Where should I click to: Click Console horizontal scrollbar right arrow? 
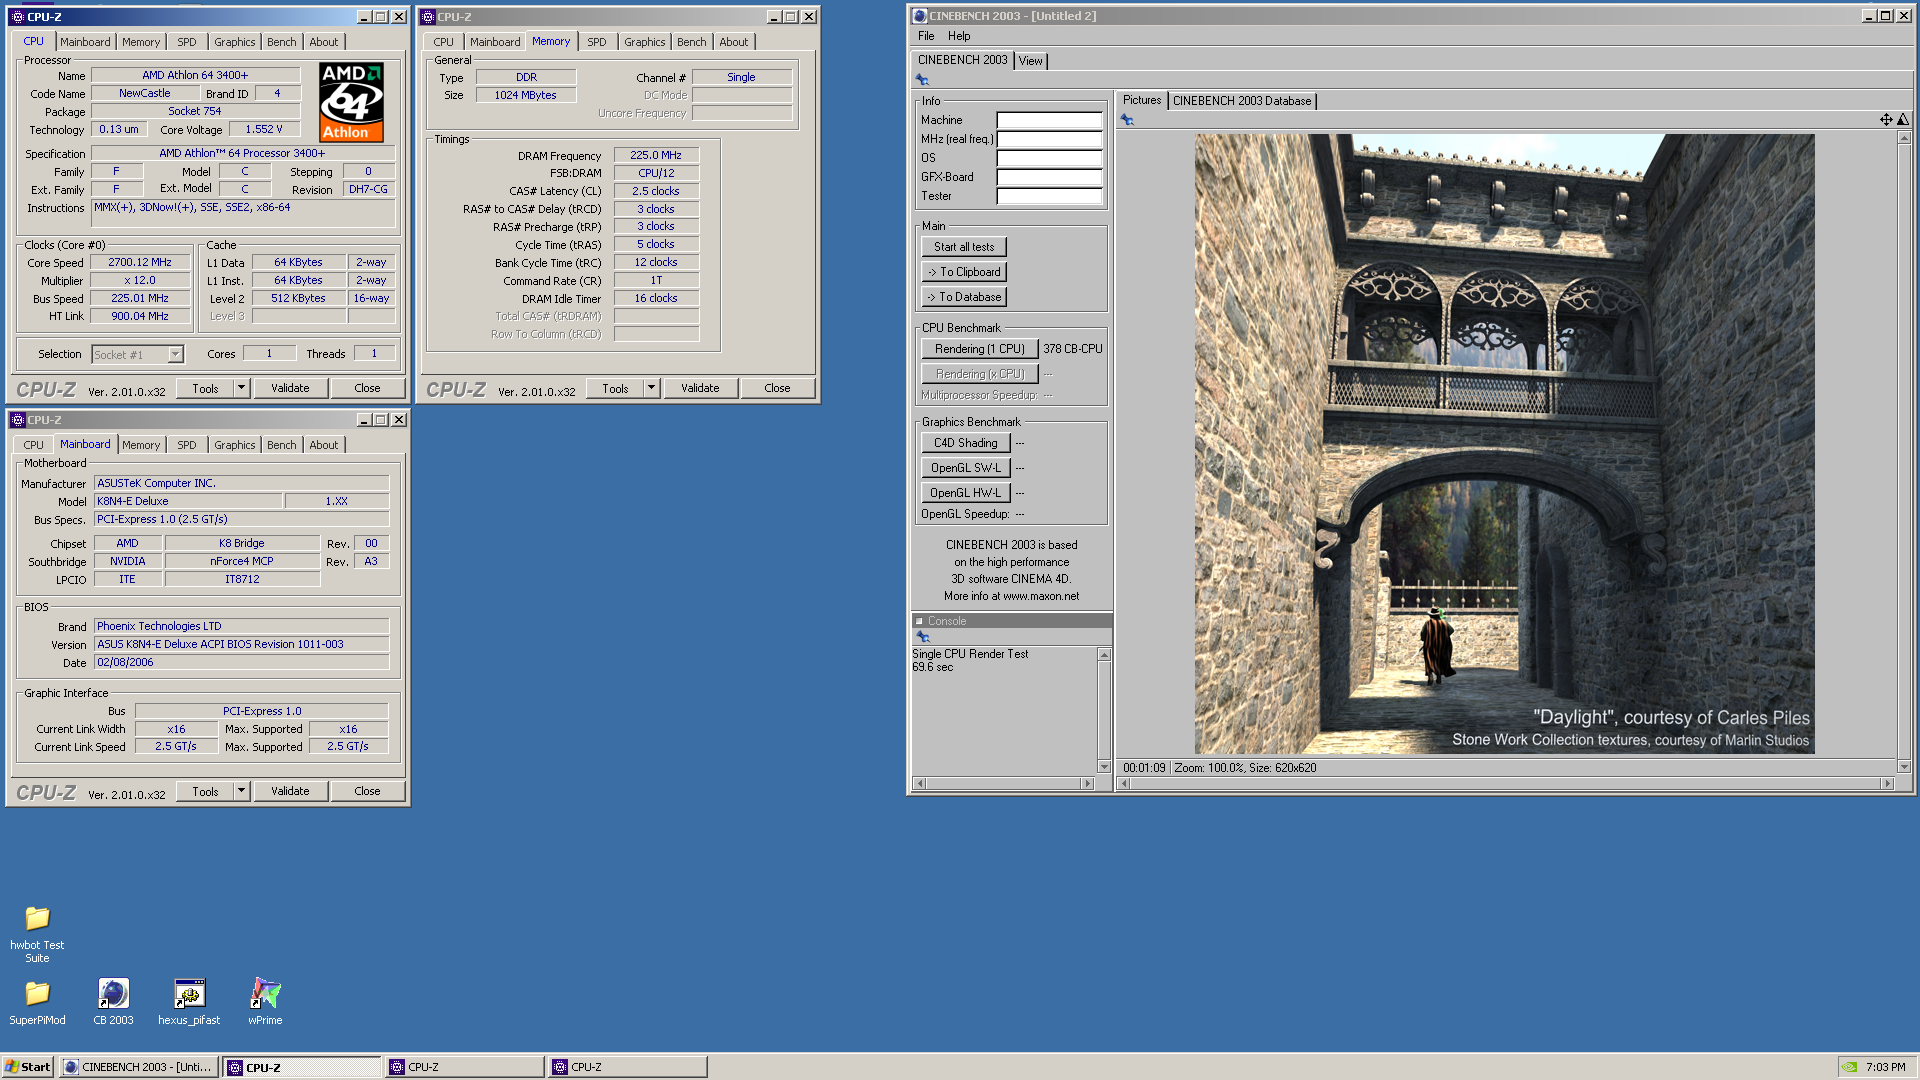pos(1088,784)
